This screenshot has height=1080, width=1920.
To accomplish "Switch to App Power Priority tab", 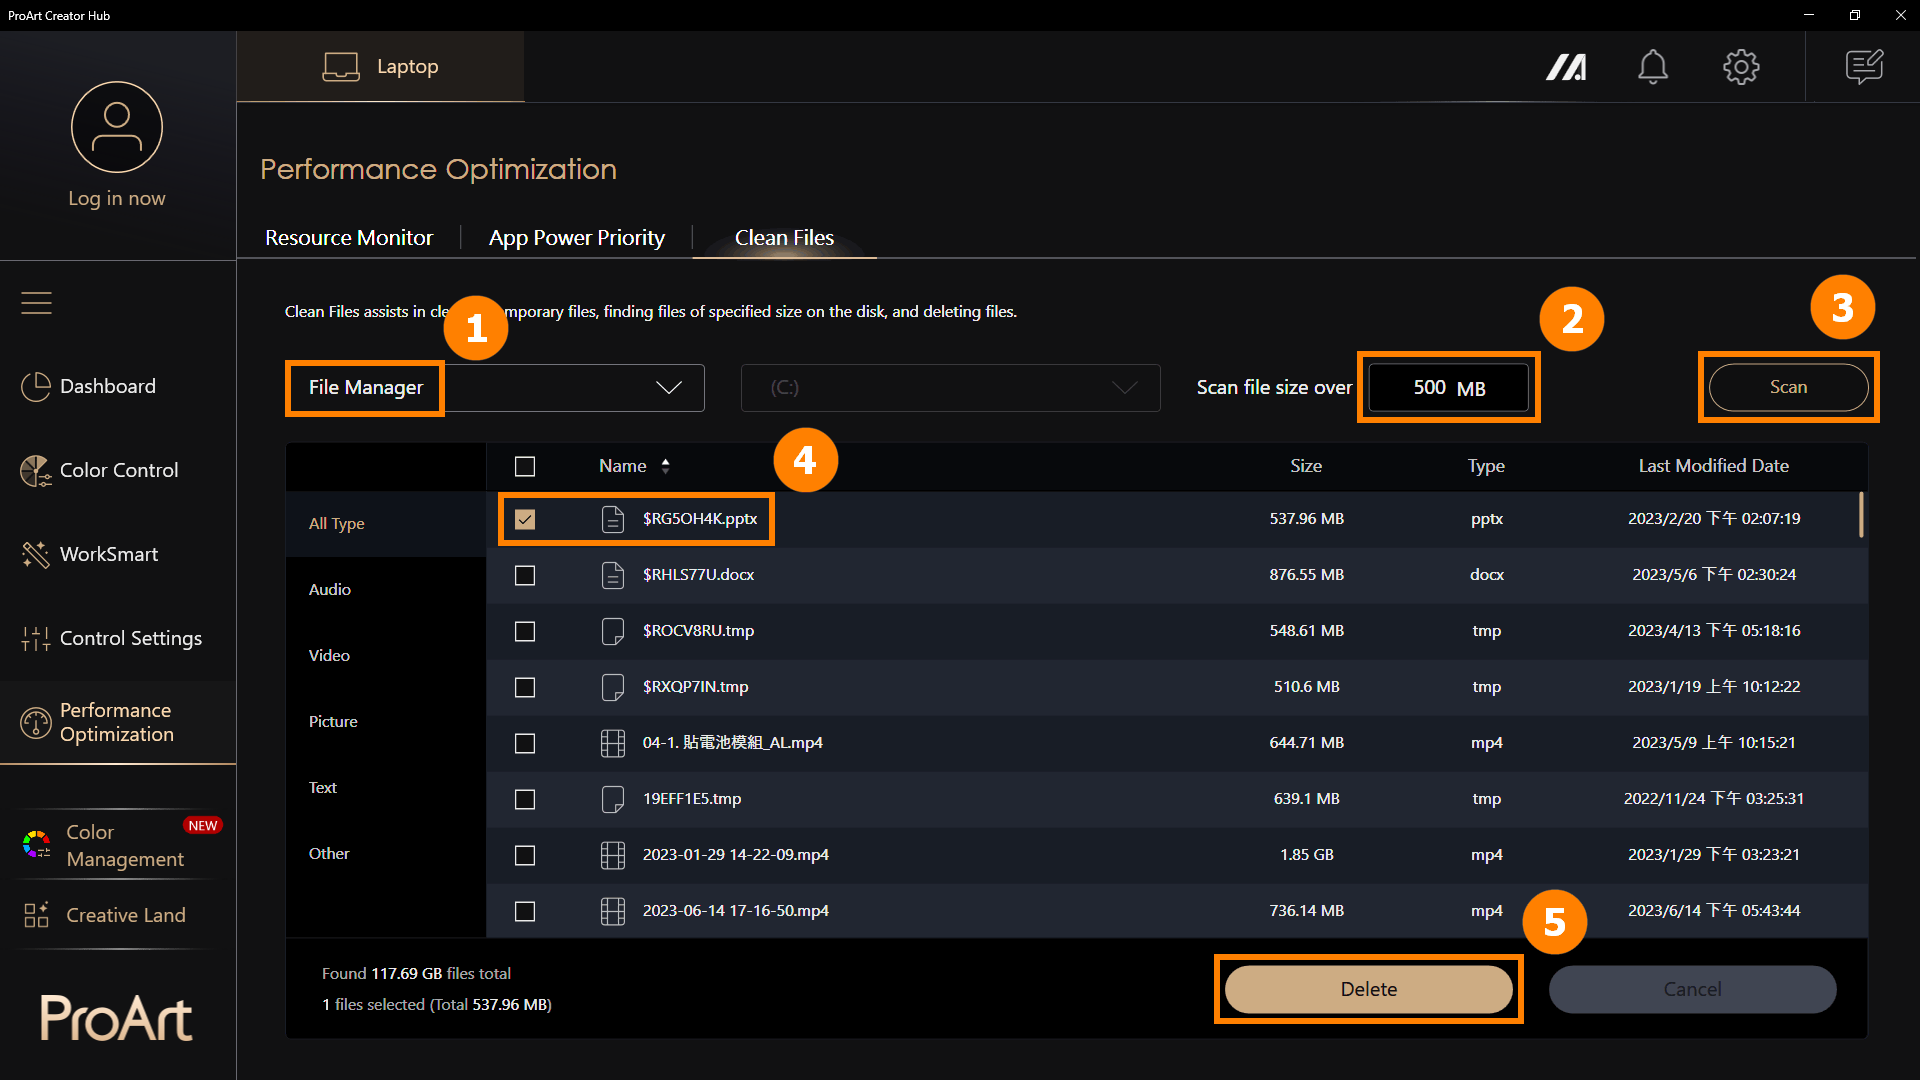I will pos(577,238).
